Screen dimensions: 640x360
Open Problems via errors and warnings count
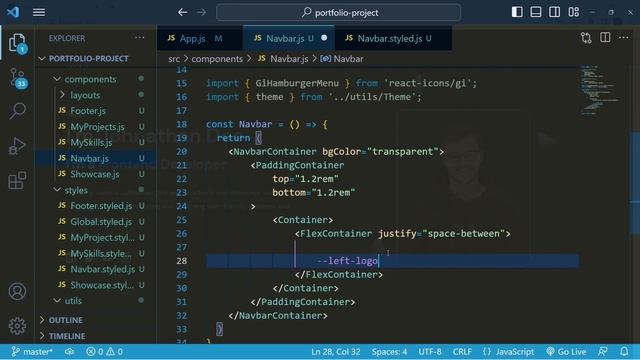(x=104, y=351)
